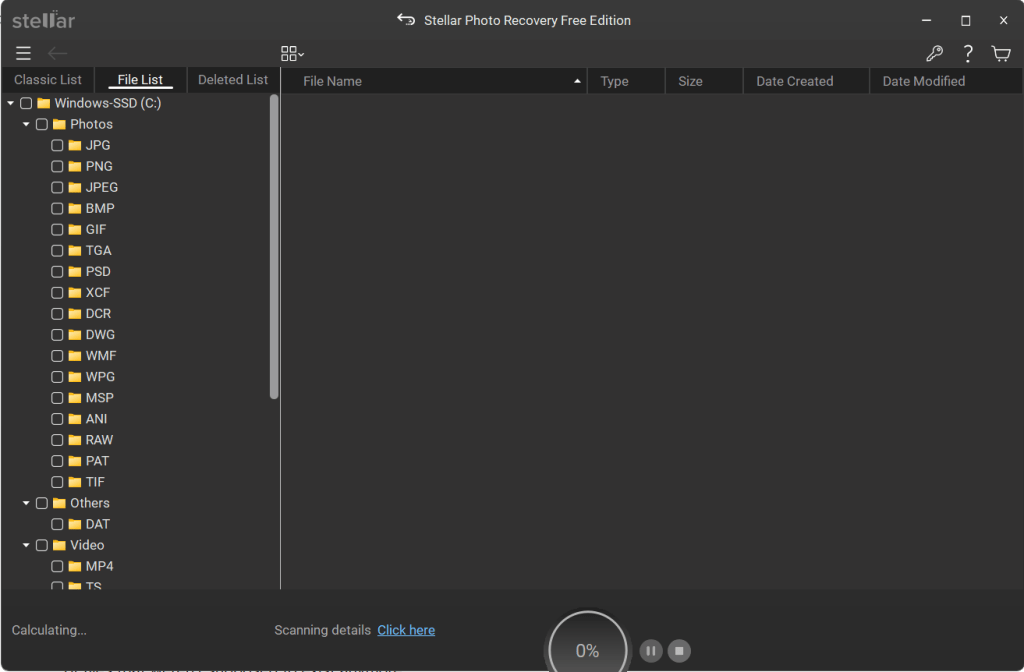This screenshot has height=672, width=1024.
Task: Click the Calculating... status text
Action: 49,630
